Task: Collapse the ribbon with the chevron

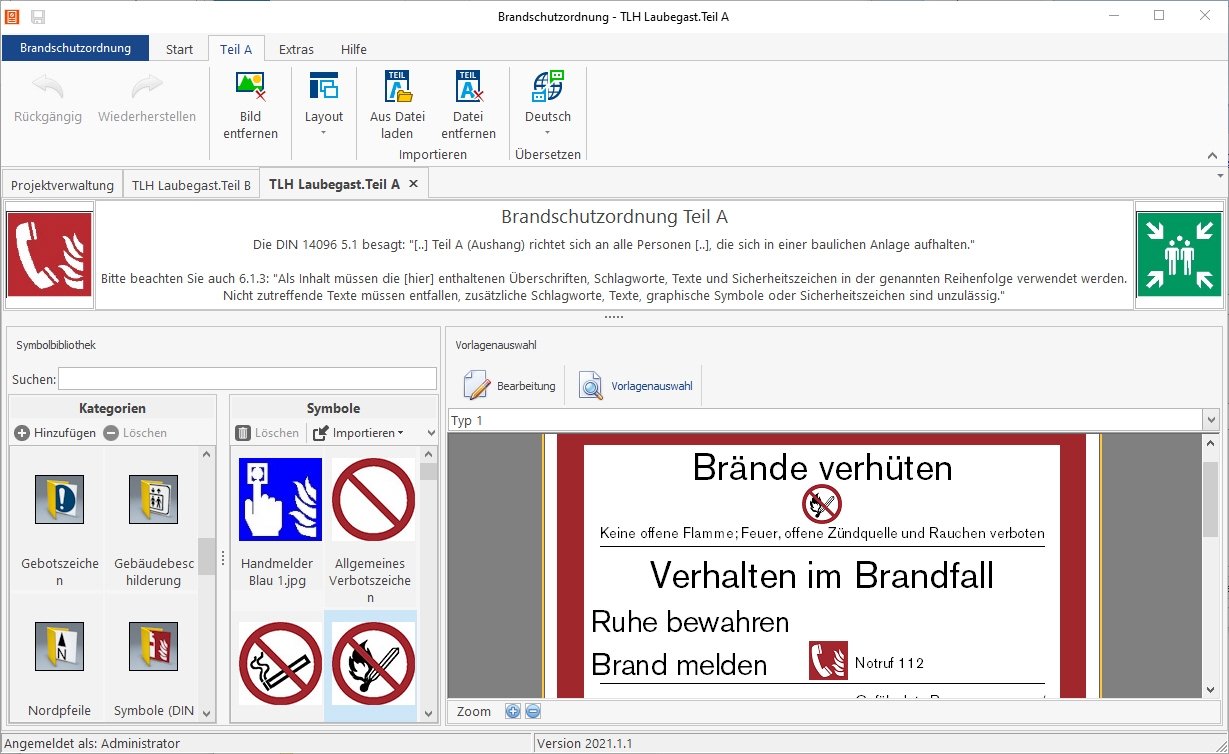Action: pyautogui.click(x=1212, y=155)
